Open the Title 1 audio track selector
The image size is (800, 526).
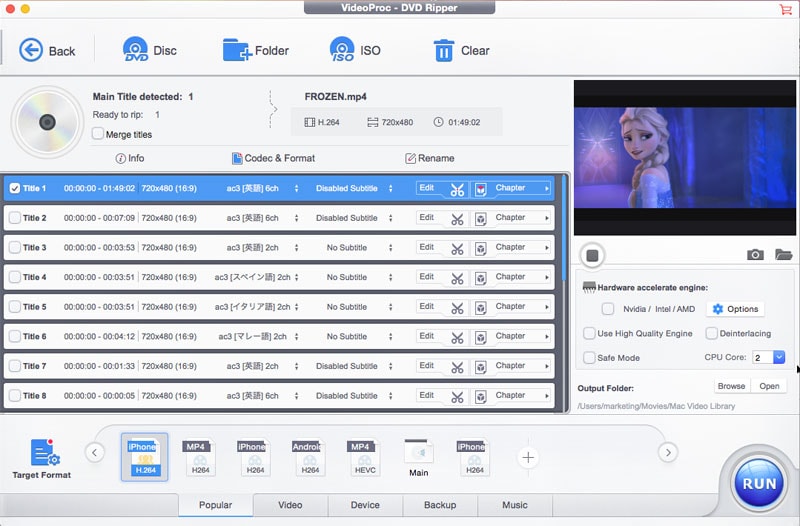click(x=296, y=188)
